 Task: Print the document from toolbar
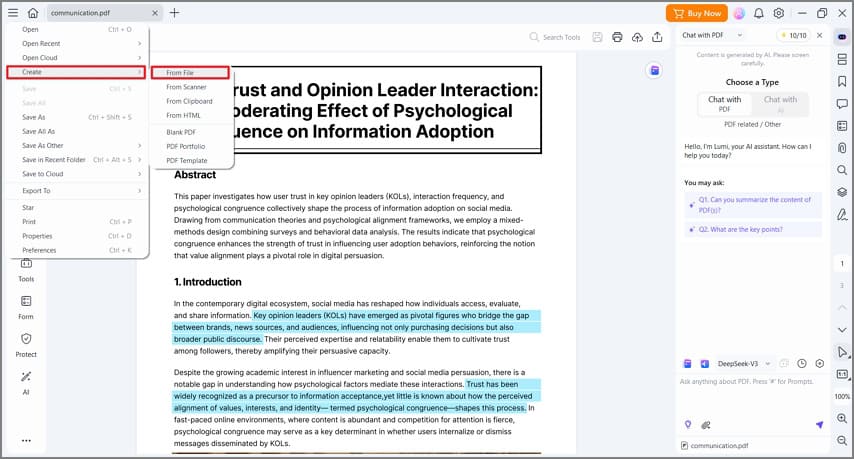click(x=617, y=37)
